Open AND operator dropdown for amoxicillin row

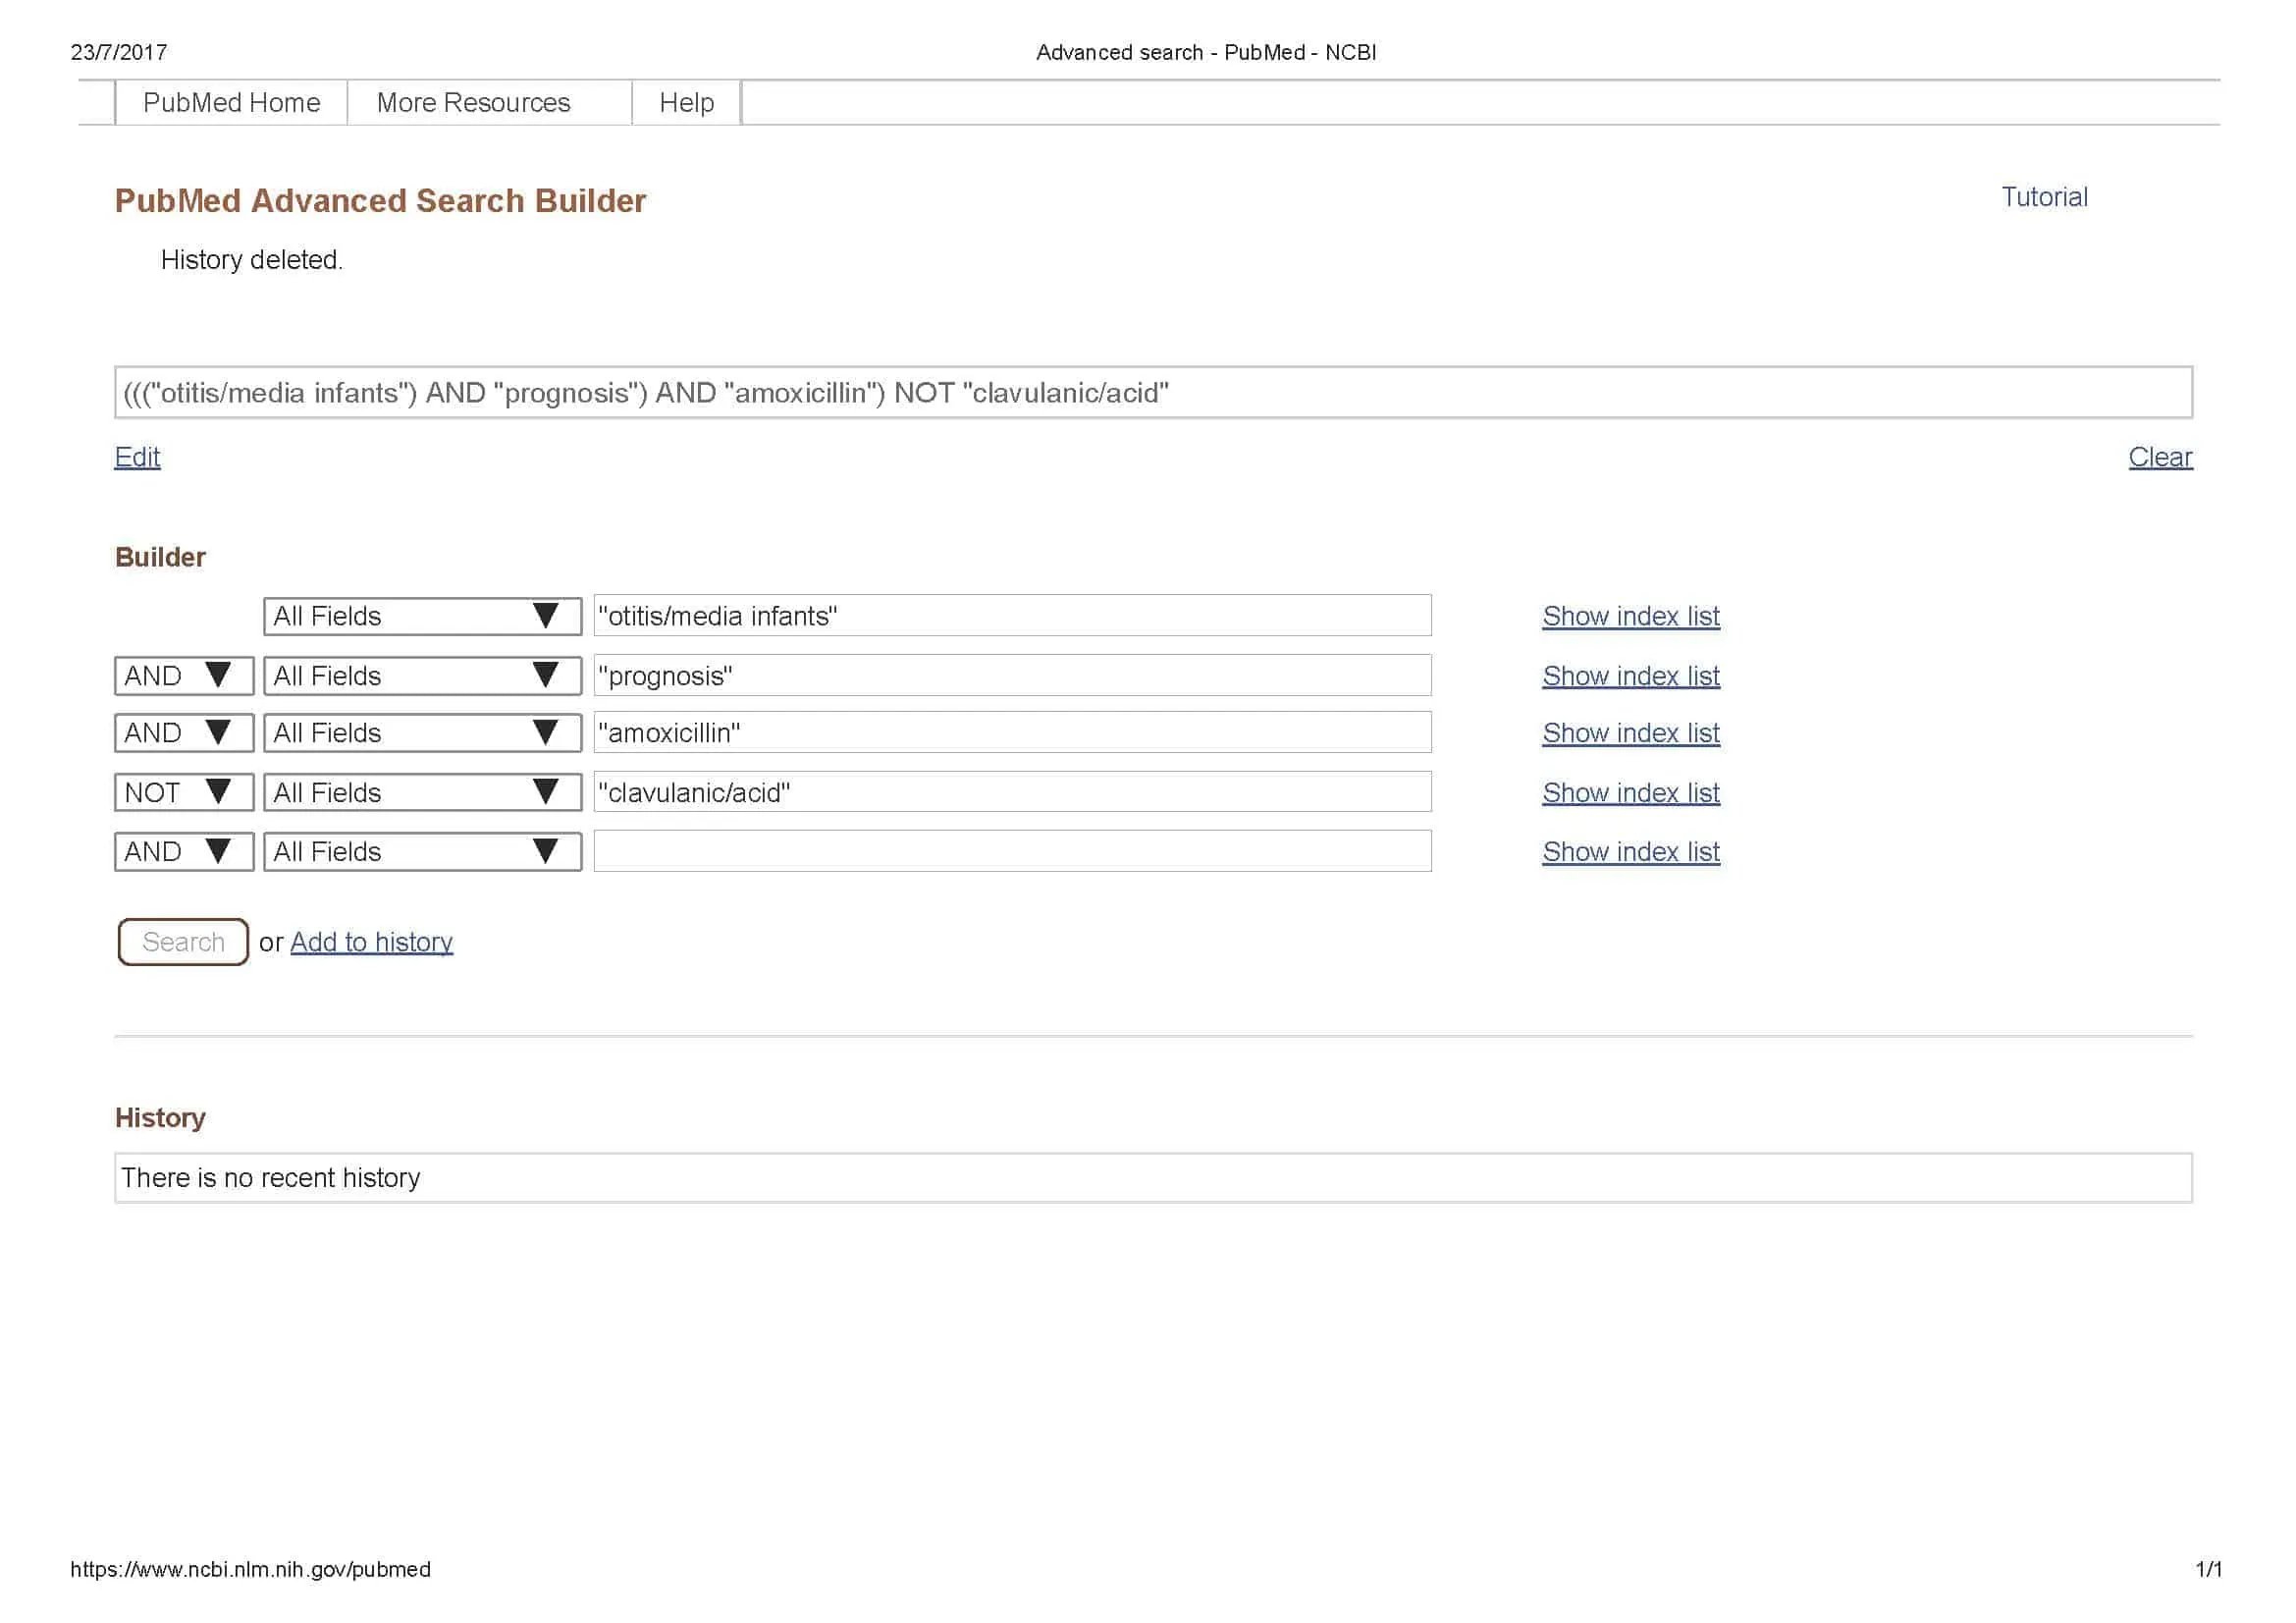[x=183, y=733]
